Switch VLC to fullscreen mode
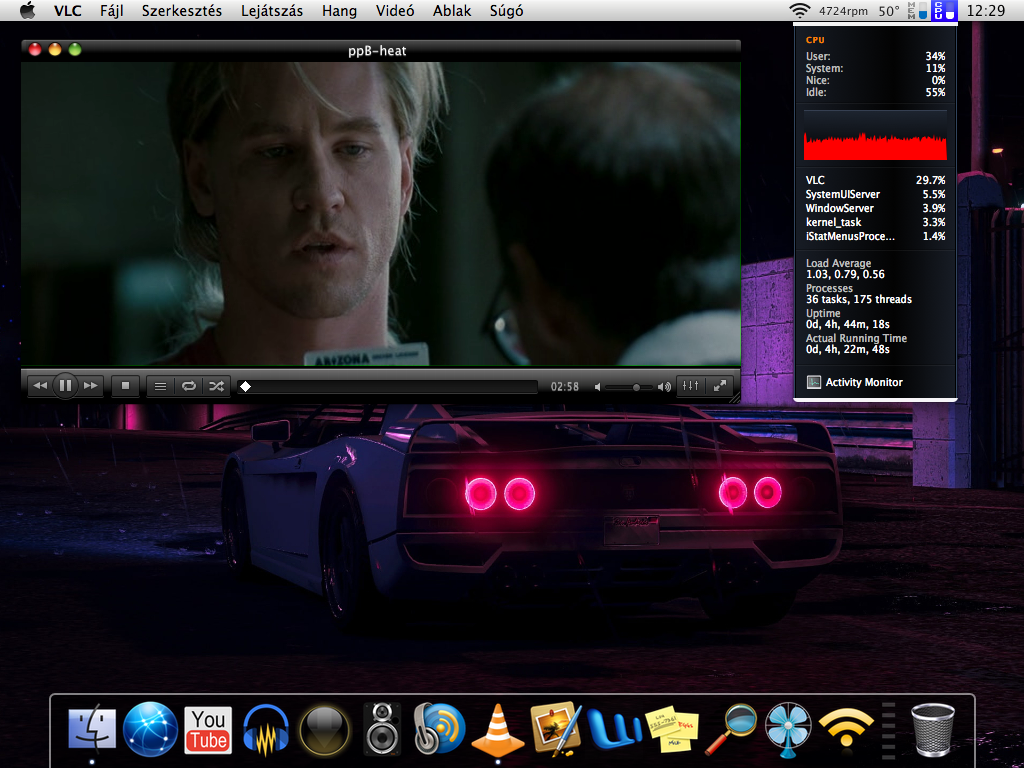Viewport: 1024px width, 768px height. click(x=719, y=386)
